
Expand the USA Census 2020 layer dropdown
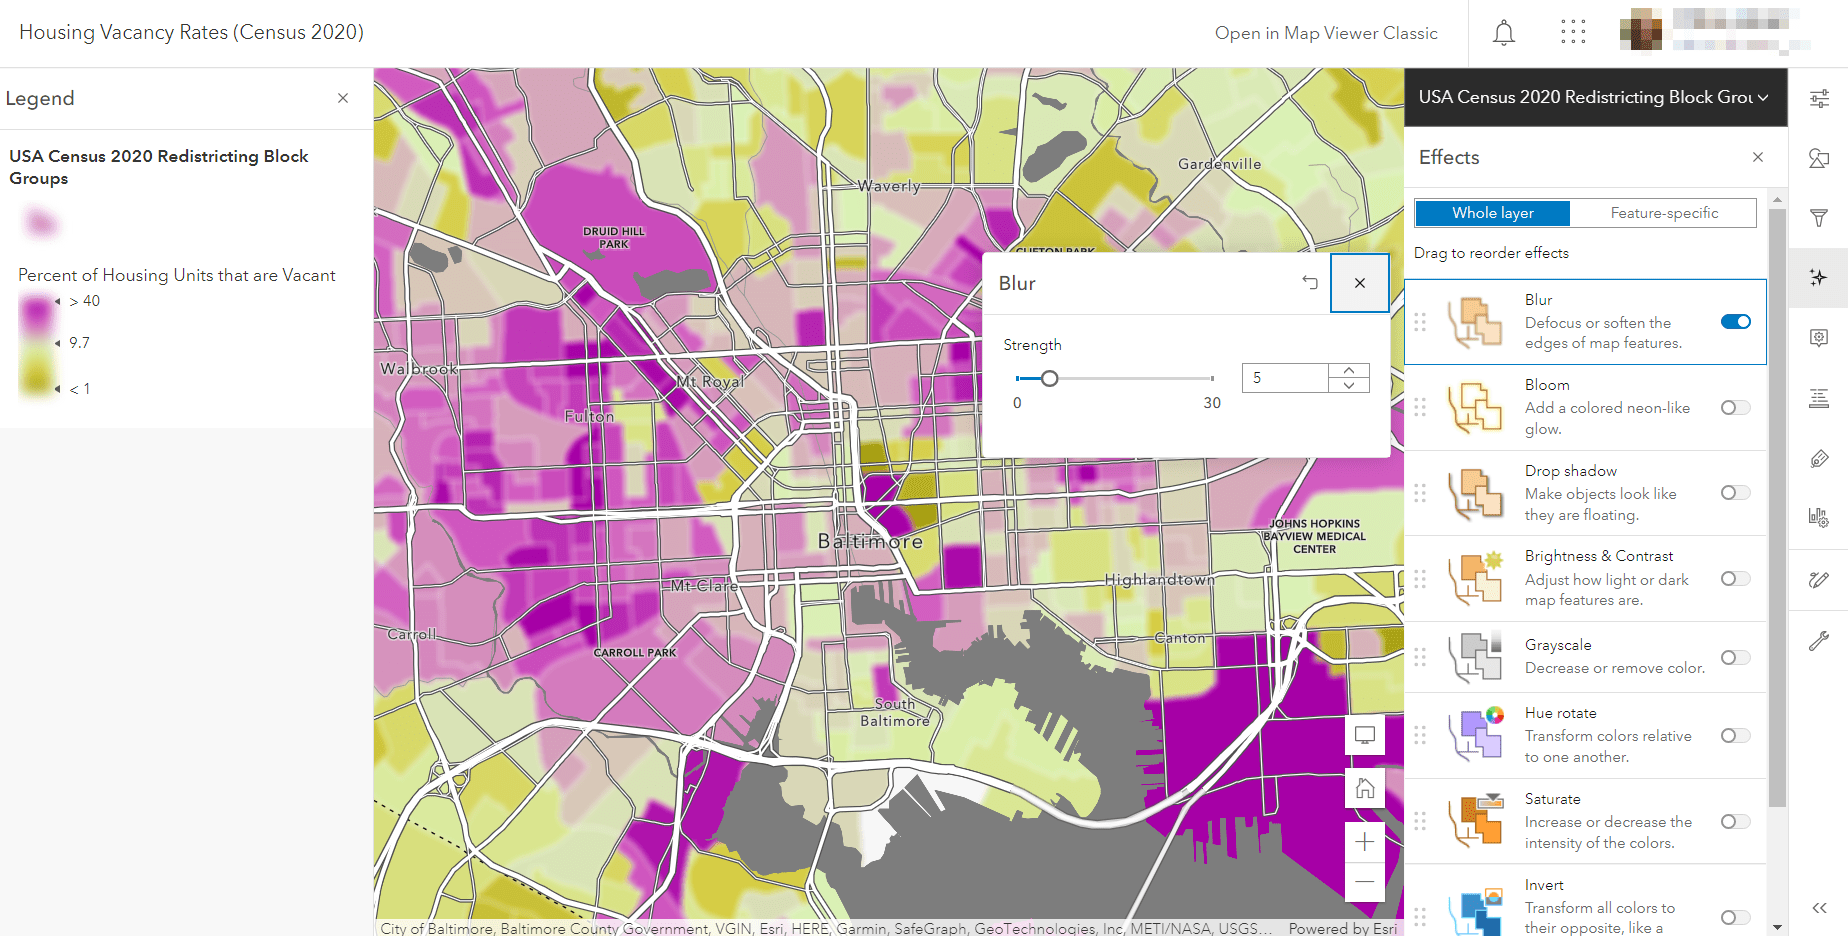[x=1763, y=97]
